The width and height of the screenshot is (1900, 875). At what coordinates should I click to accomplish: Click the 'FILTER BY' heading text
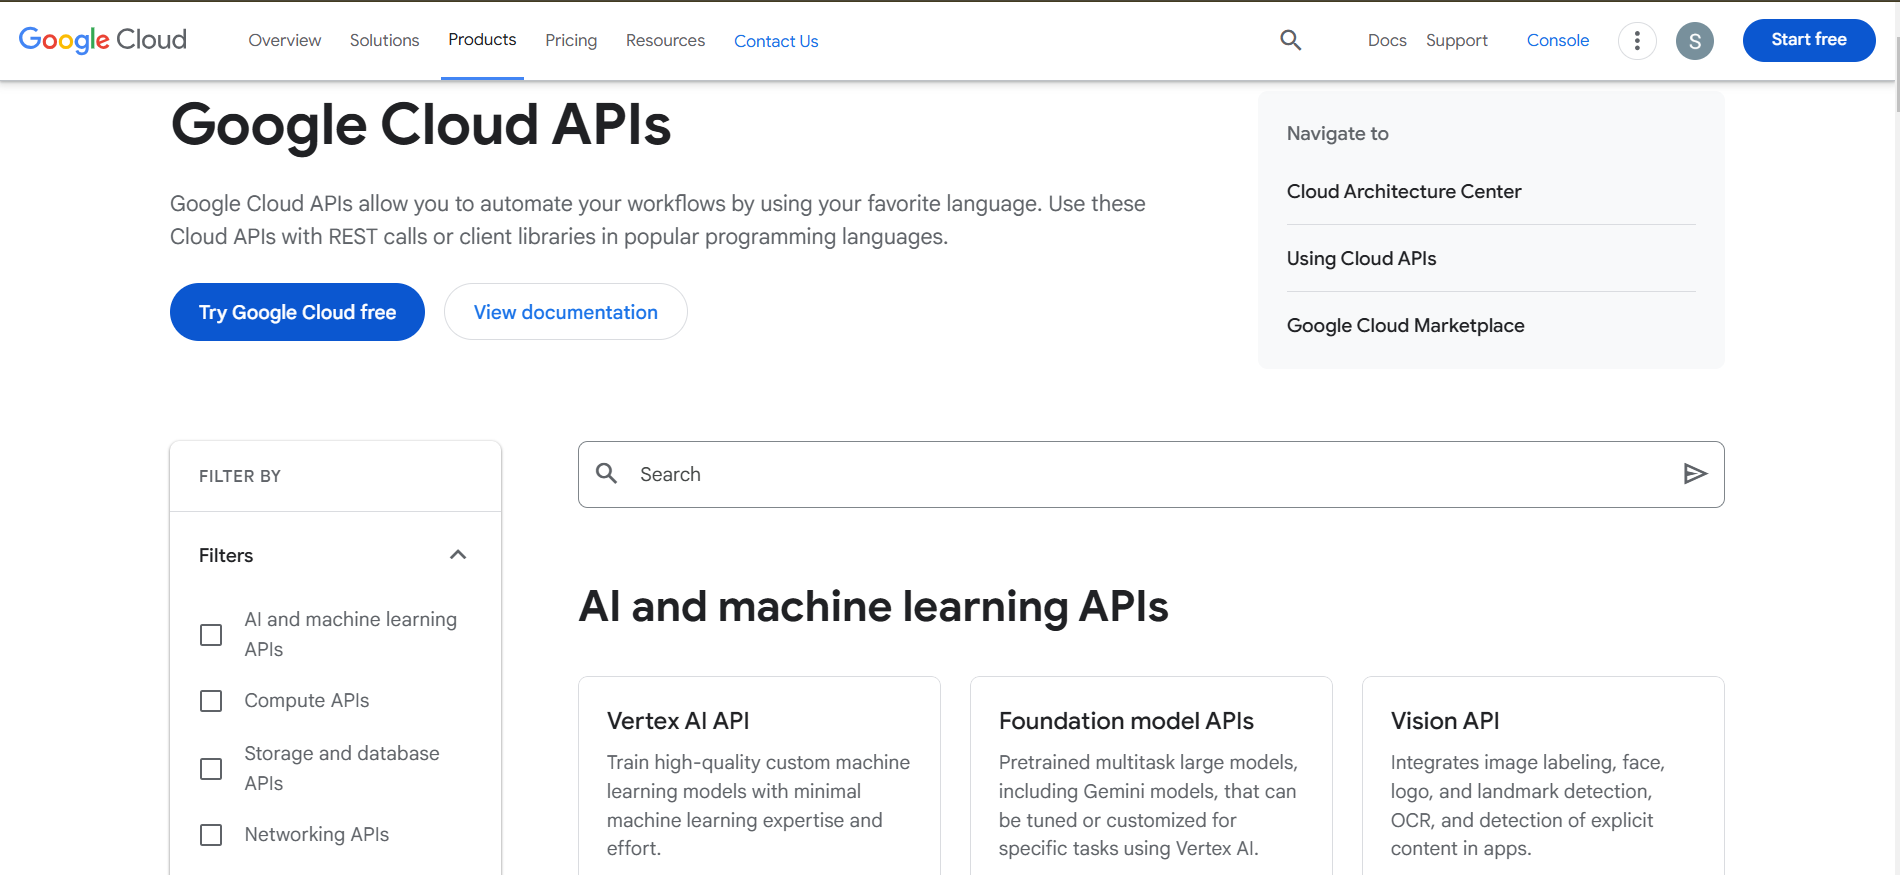[x=240, y=476]
